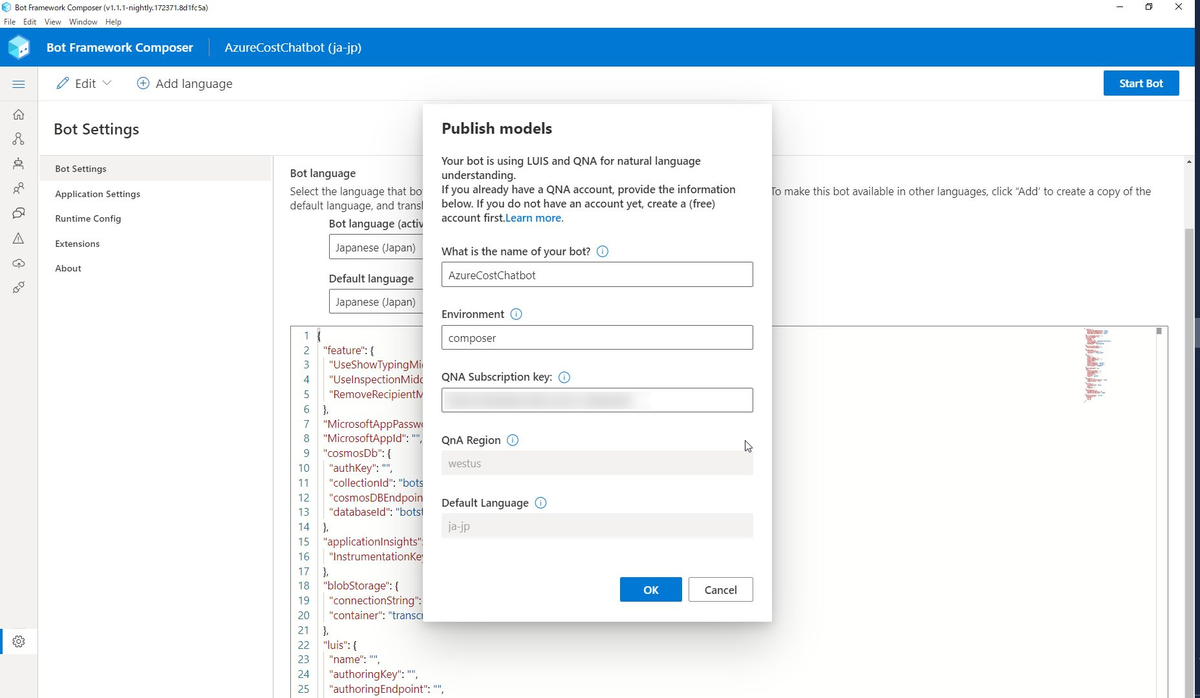Viewport: 1200px width, 698px height.
Task: Open Bot Responses robot icon in the sidebar
Action: click(18, 163)
